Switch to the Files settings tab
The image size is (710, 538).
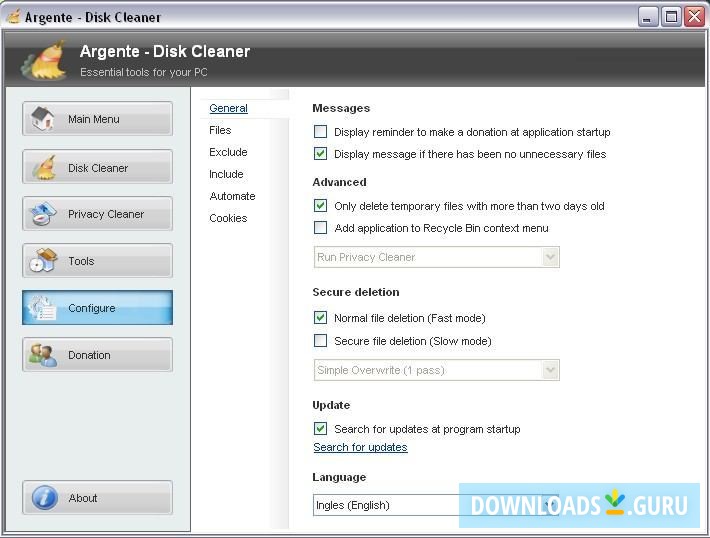click(220, 130)
